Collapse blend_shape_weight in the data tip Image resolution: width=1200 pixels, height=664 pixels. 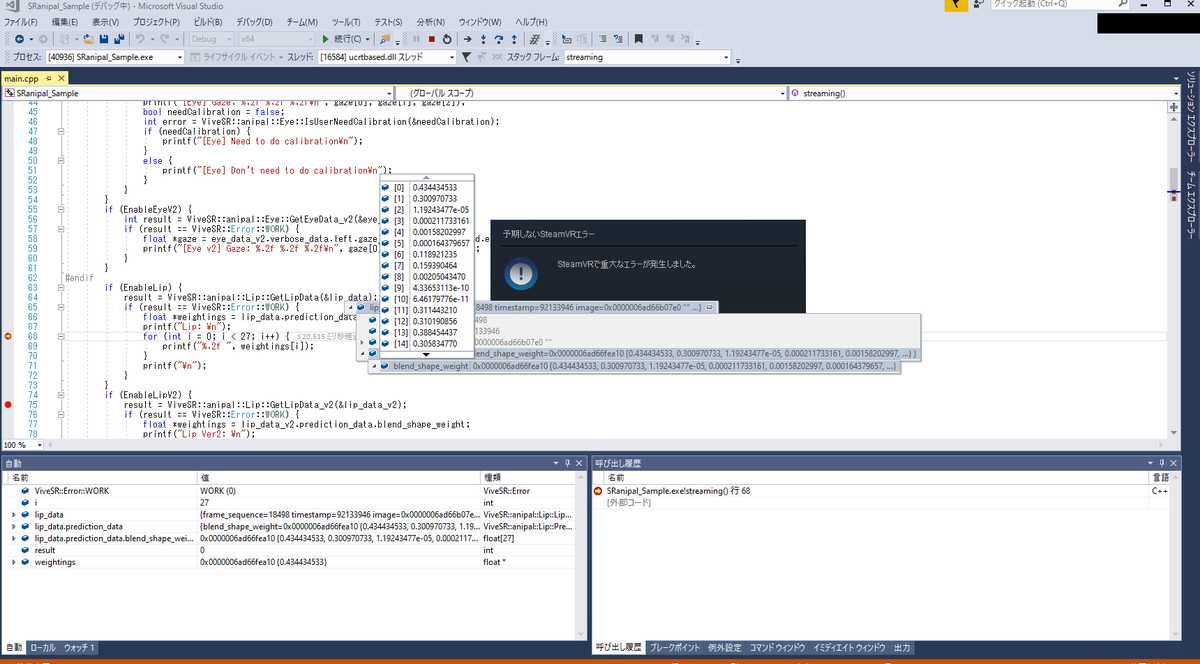point(375,367)
